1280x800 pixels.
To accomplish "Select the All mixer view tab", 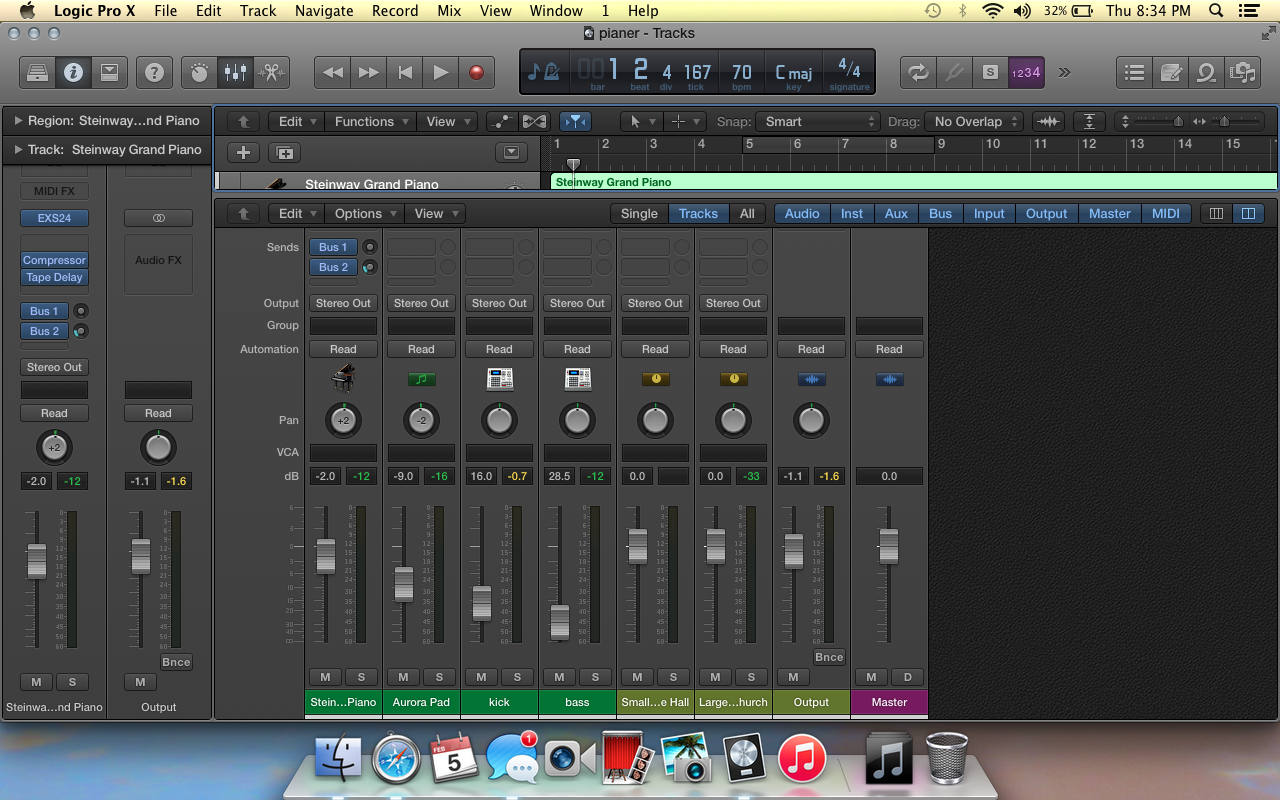I will tap(747, 213).
